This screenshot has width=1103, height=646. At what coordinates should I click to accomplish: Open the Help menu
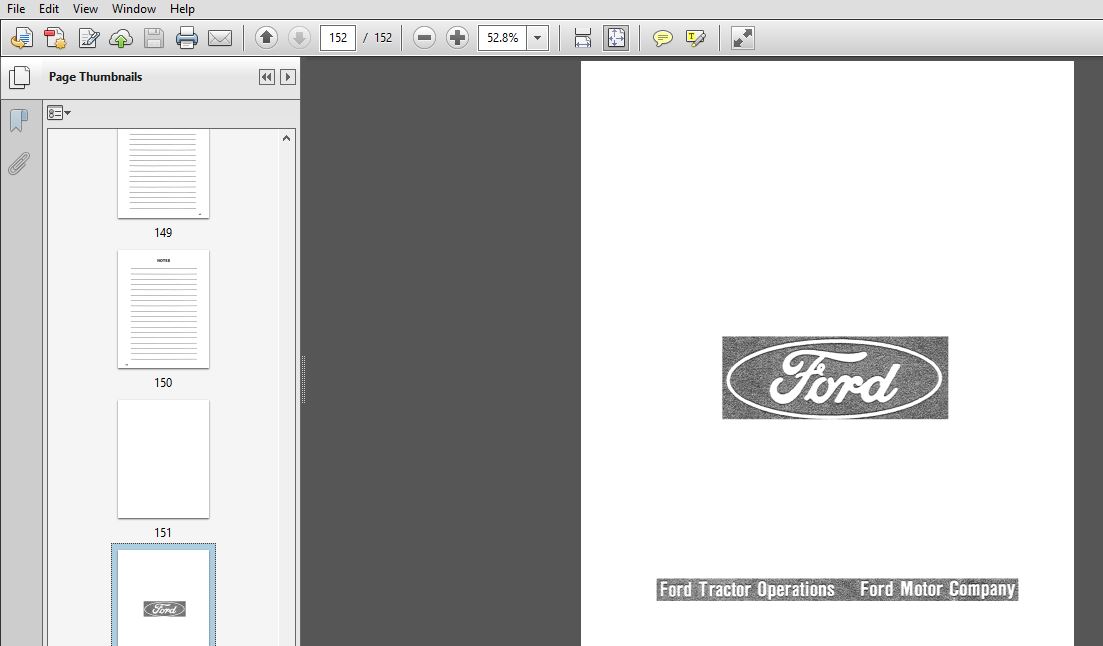pos(182,9)
